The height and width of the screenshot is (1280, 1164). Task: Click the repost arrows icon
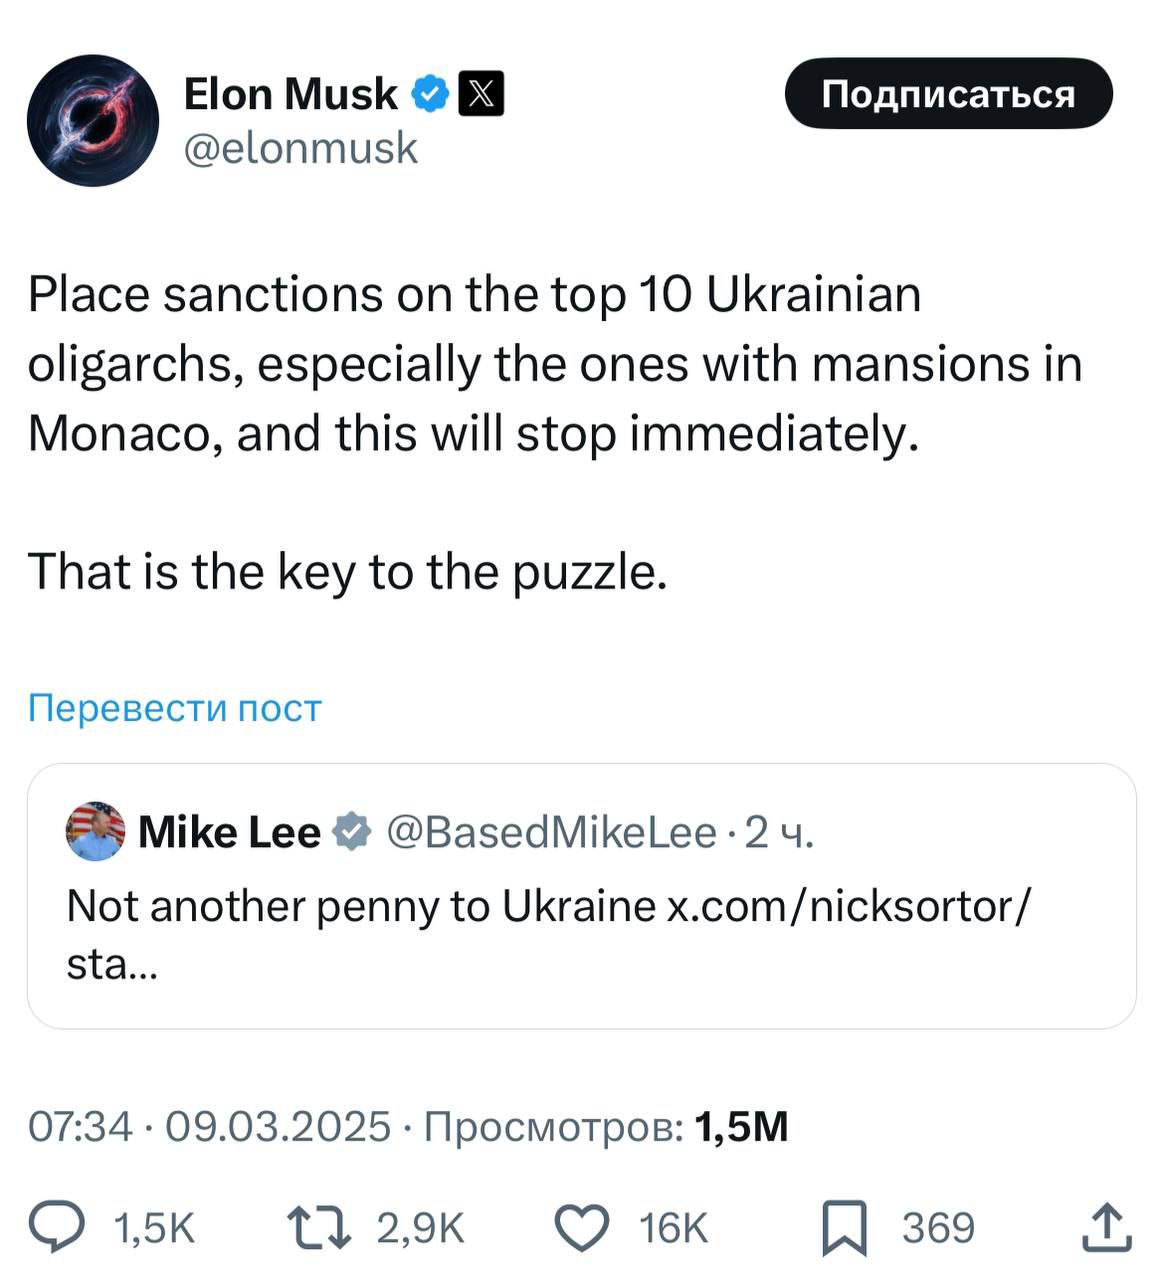[319, 1228]
